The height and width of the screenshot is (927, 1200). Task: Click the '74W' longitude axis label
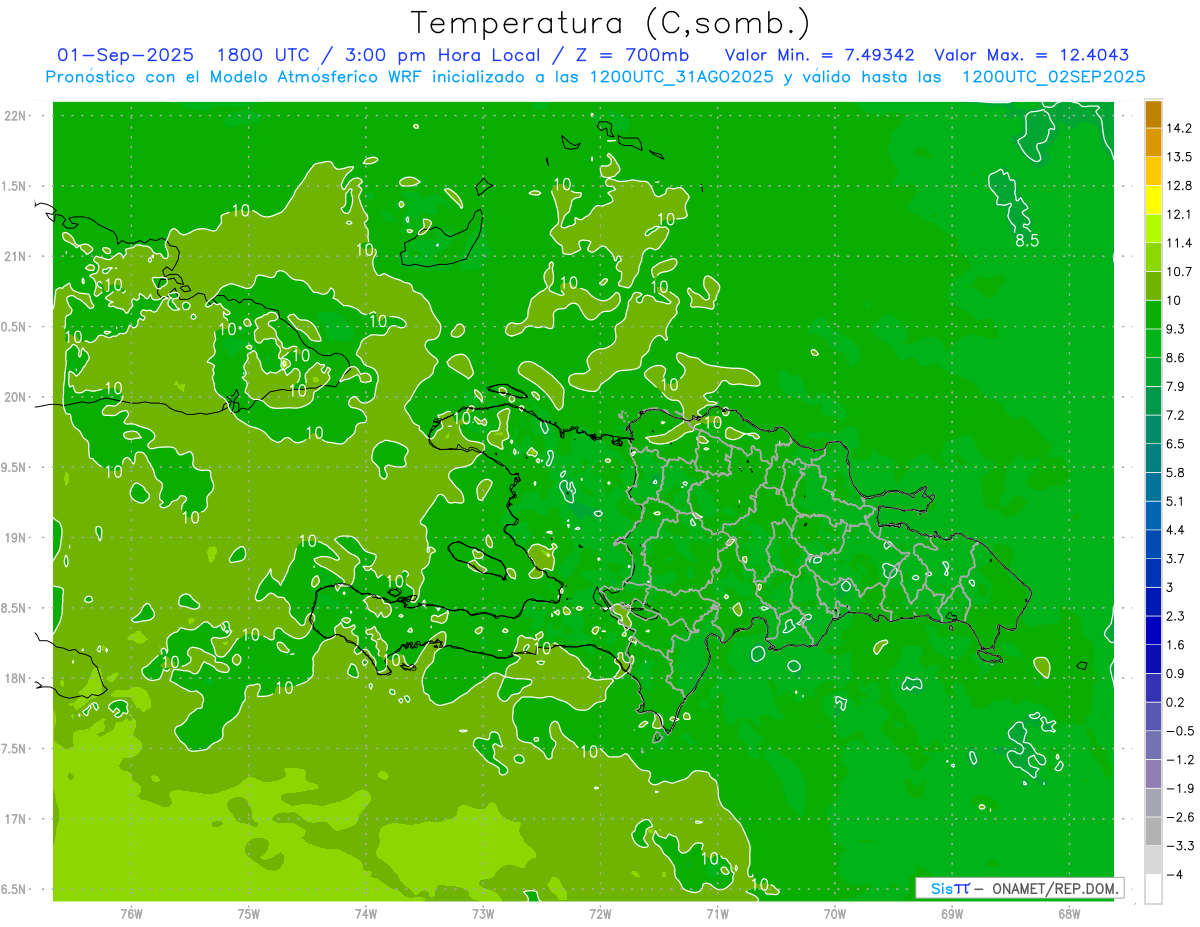click(365, 913)
